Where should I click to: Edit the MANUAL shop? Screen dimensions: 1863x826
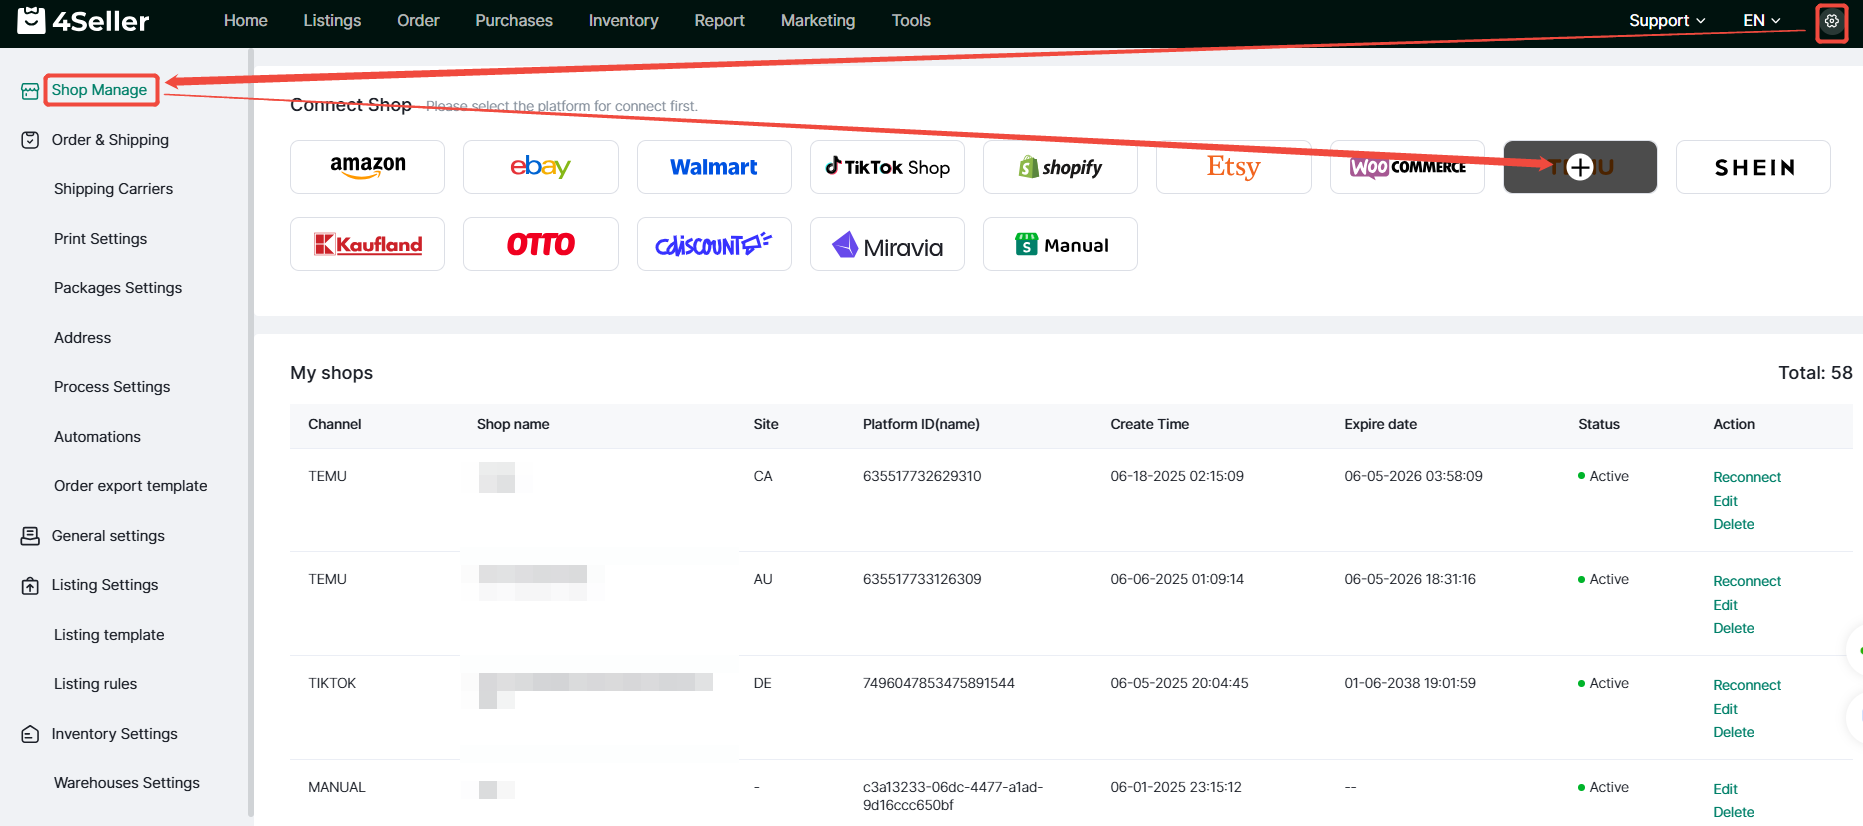(1725, 789)
